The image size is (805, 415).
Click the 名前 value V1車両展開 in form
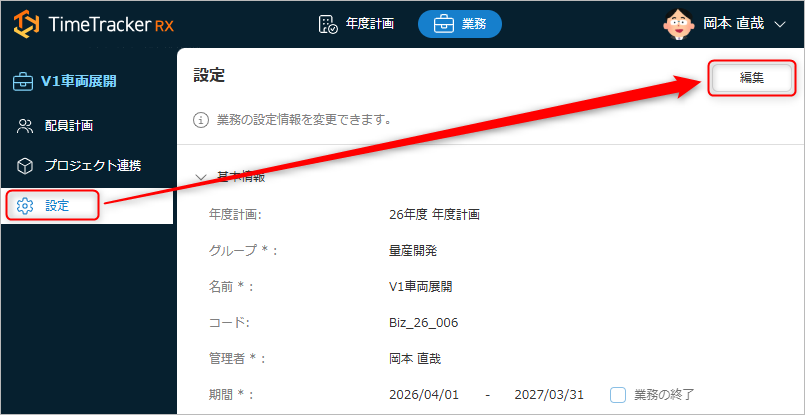420,286
